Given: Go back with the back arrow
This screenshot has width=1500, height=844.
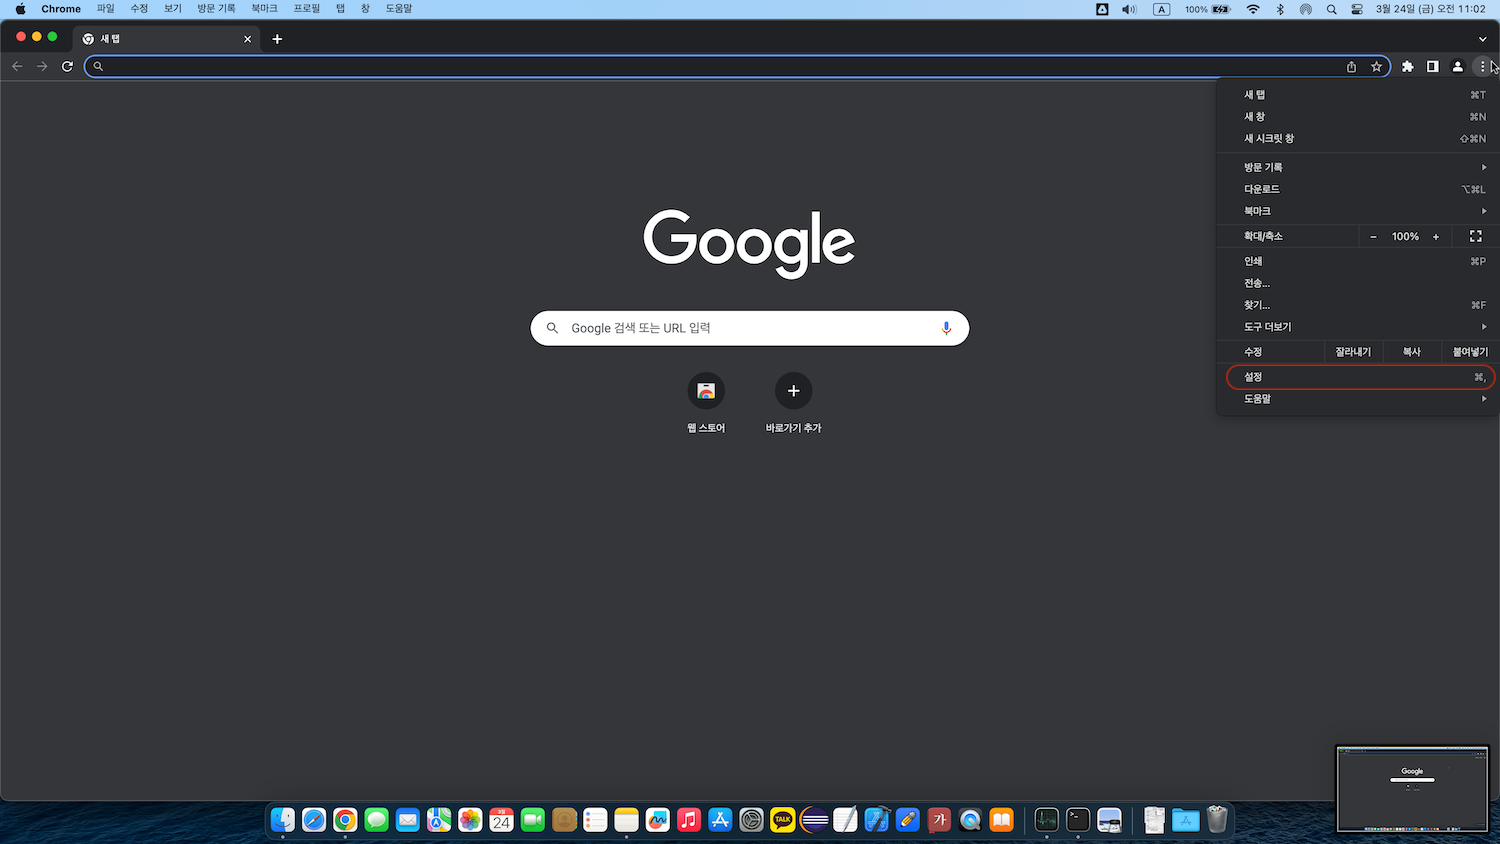Looking at the screenshot, I should 17,66.
